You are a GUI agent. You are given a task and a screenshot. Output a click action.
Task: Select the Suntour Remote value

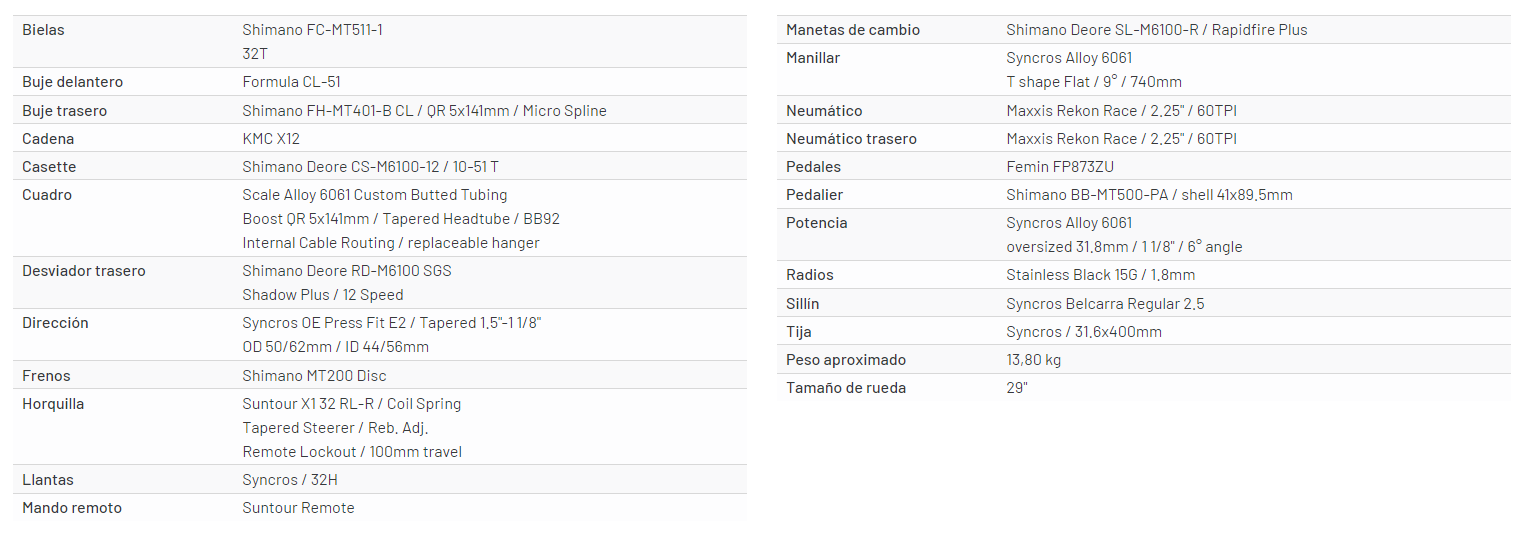click(x=298, y=508)
